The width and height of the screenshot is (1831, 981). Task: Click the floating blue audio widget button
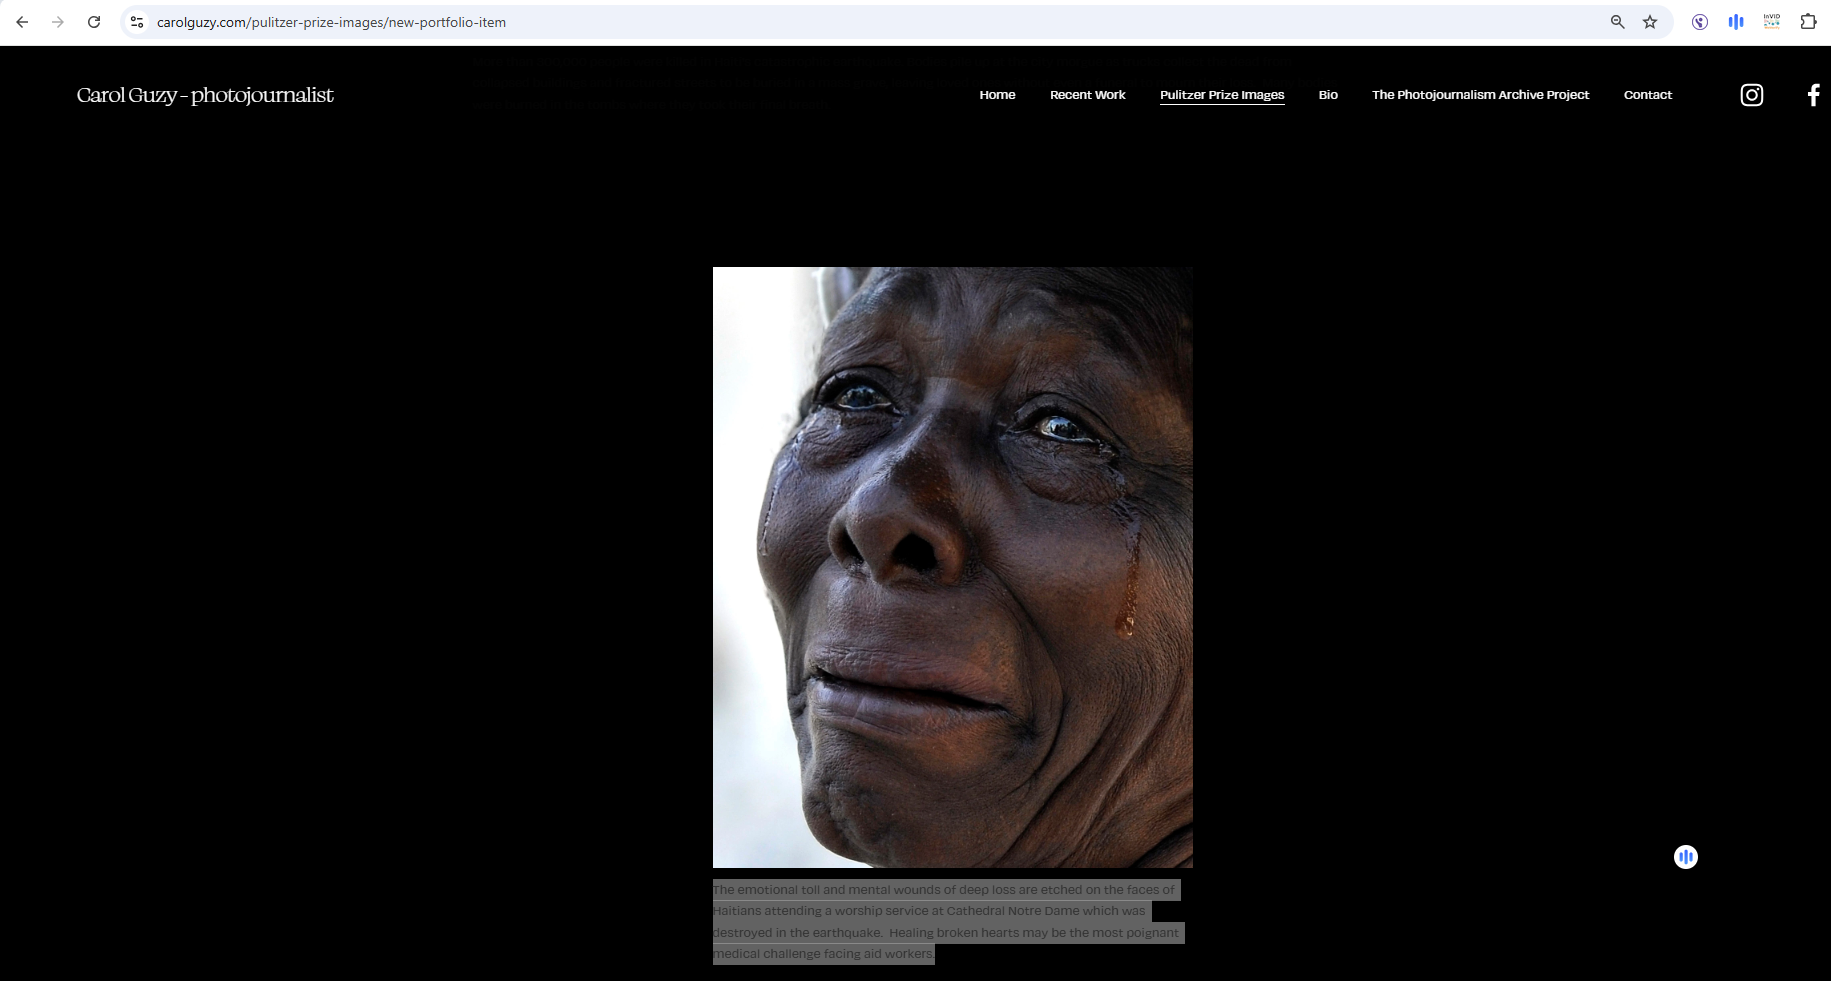pos(1685,857)
